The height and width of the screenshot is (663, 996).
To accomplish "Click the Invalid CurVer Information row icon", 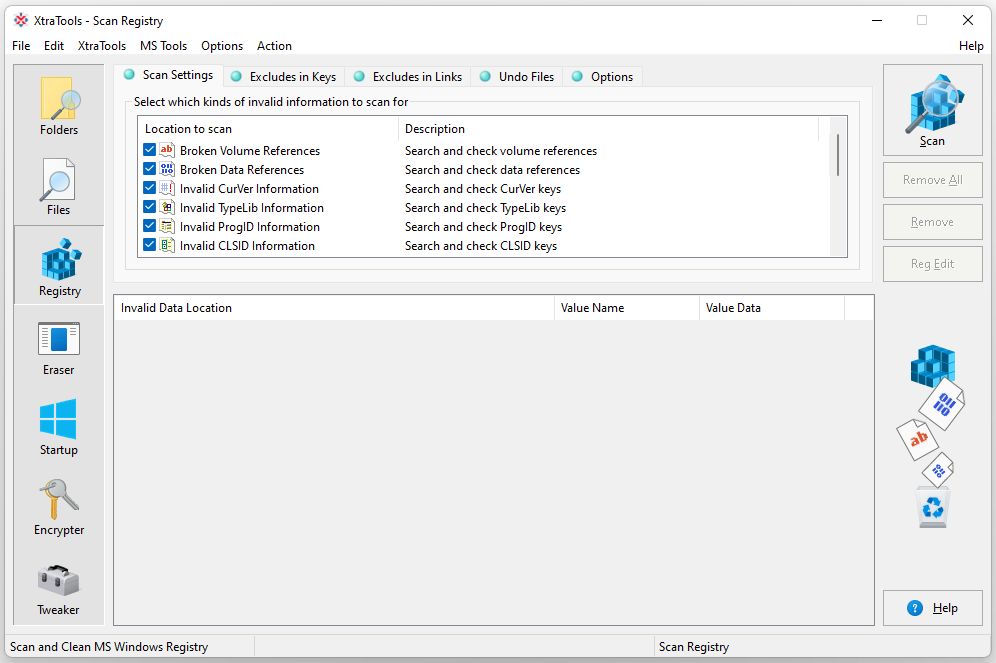I will [166, 188].
